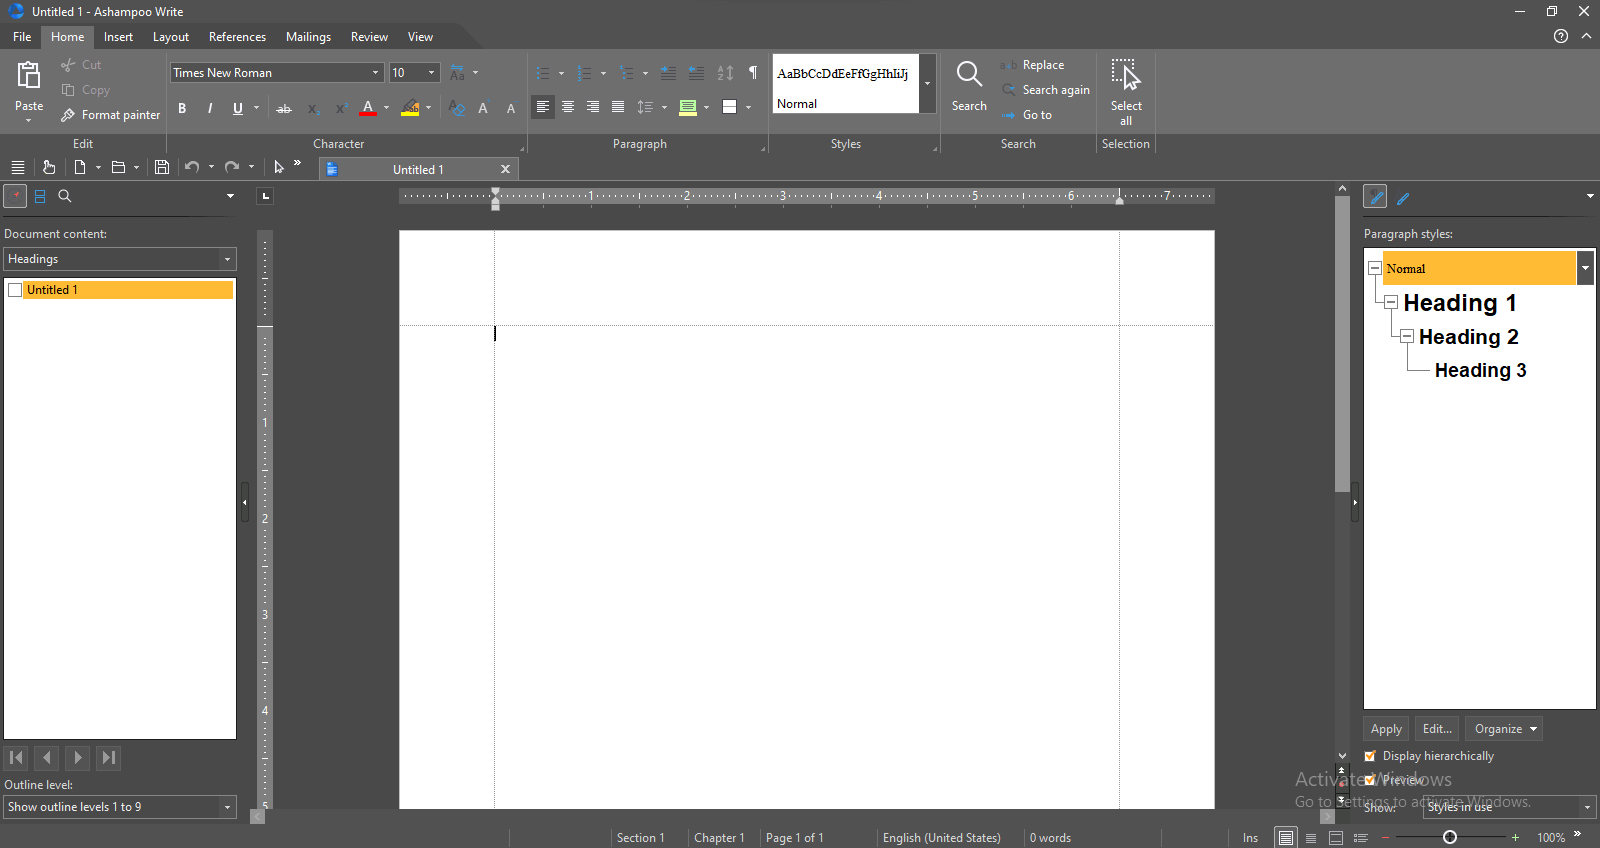Apply strikethrough text formatting
Viewport: 1600px width, 848px height.
tap(284, 108)
